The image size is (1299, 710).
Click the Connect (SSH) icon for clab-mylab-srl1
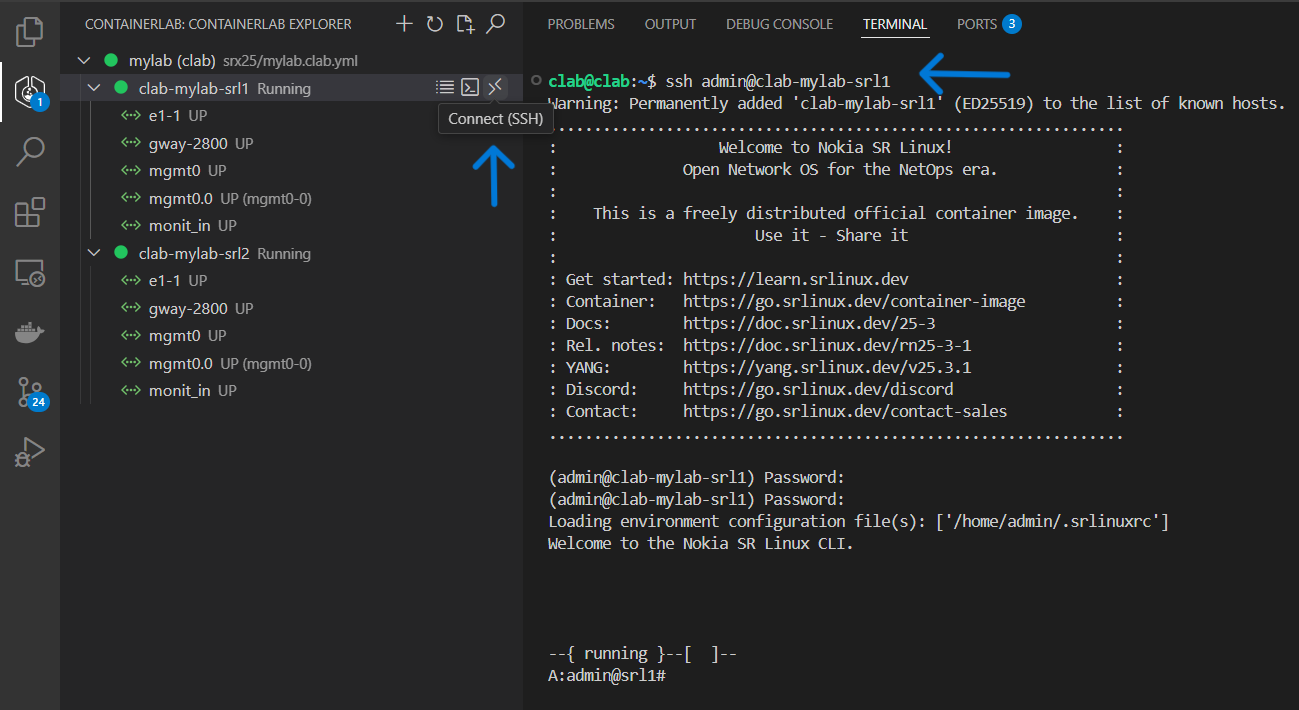(x=495, y=88)
